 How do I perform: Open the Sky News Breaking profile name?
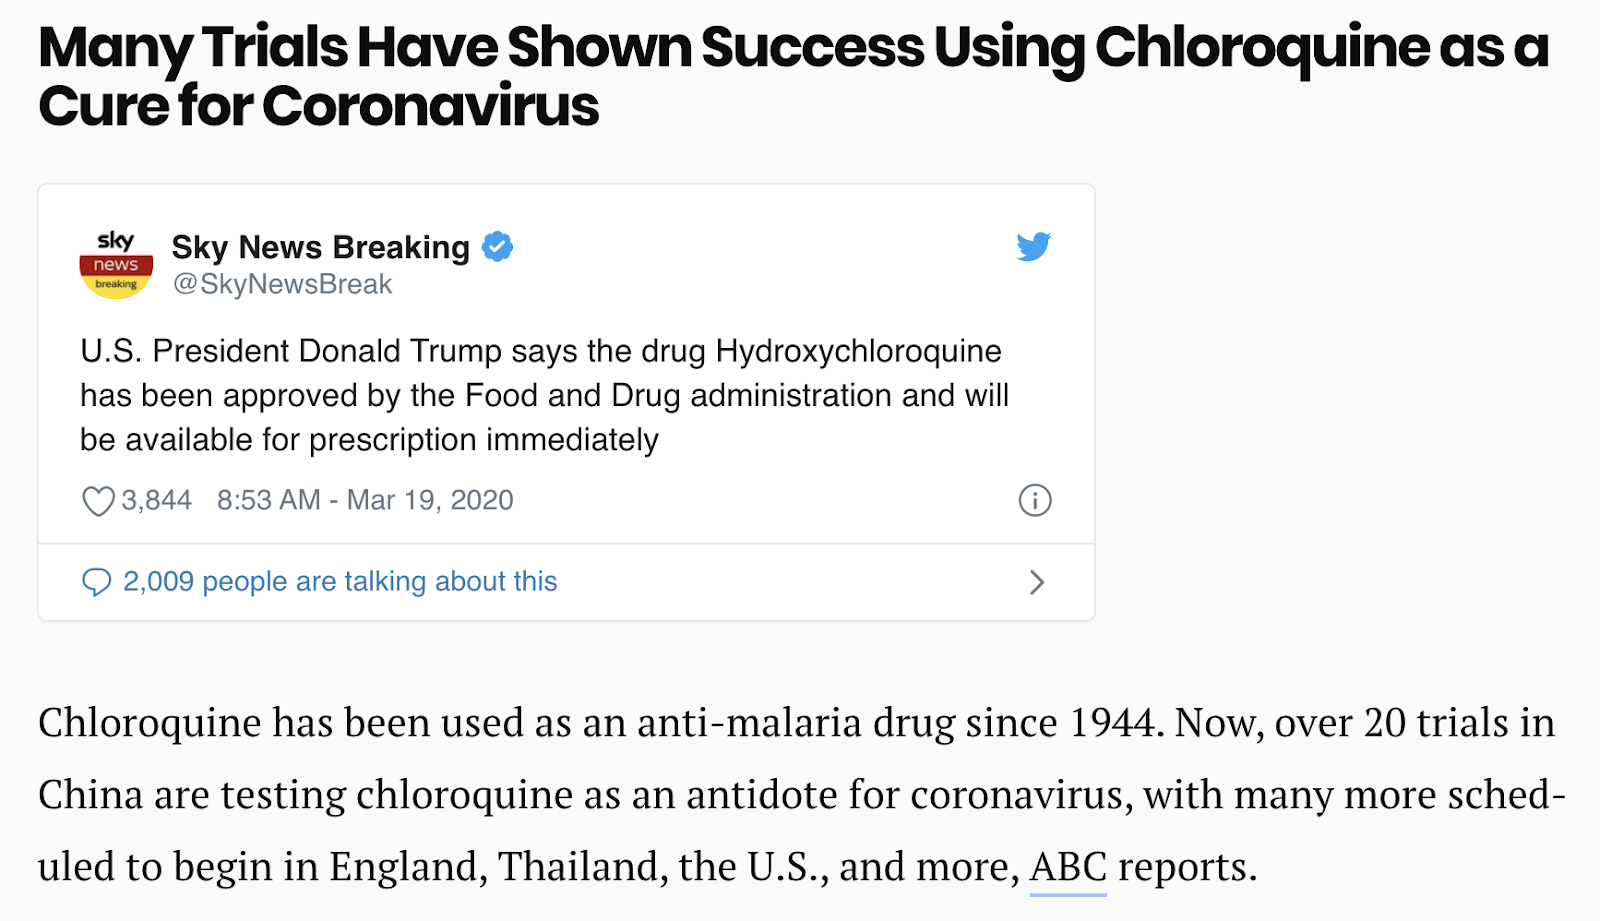click(320, 247)
